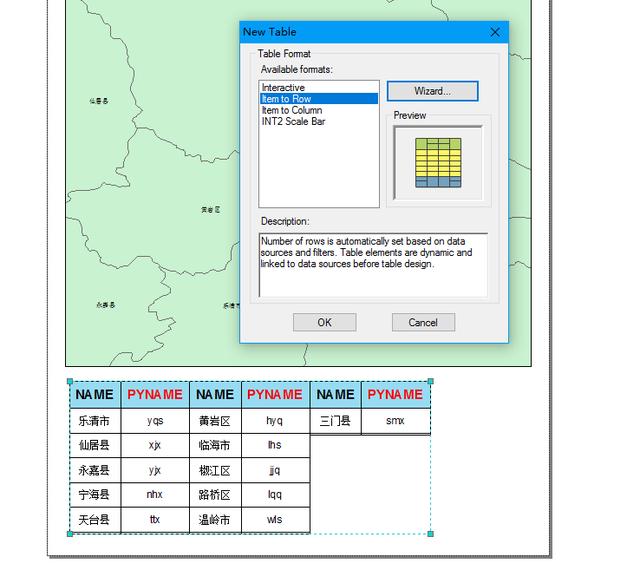Click the table cell smx
Screen dimensions: 640x570
coord(396,421)
